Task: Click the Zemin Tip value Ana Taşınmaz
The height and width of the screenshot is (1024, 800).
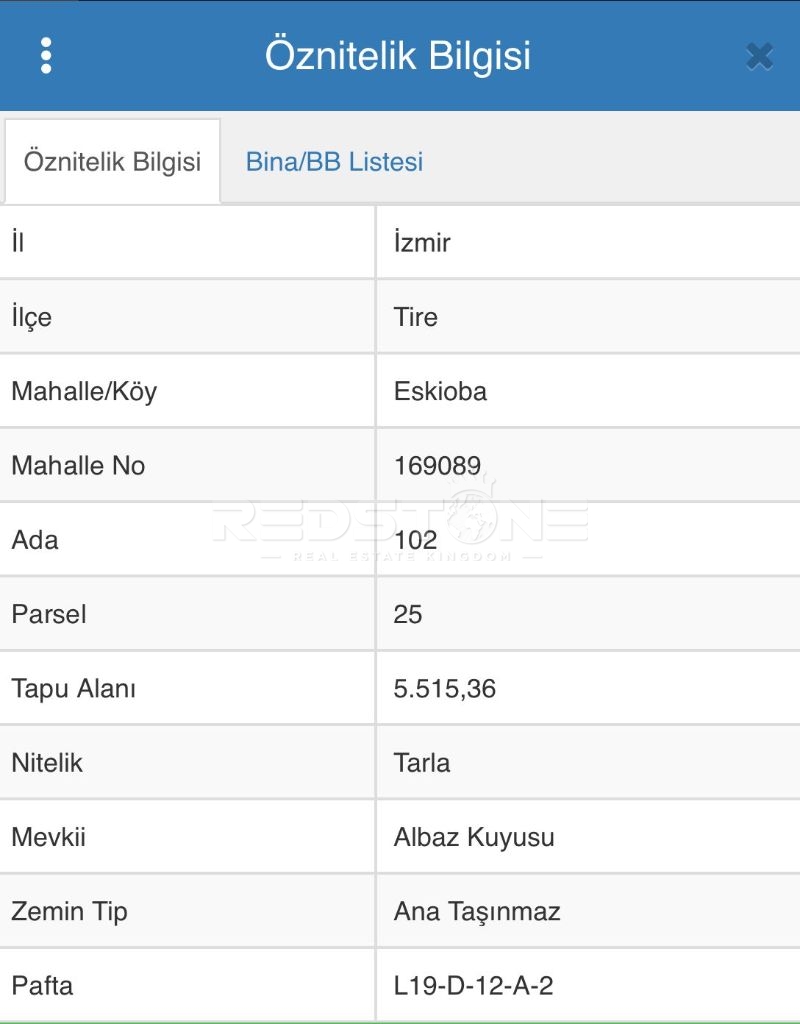Action: tap(477, 912)
